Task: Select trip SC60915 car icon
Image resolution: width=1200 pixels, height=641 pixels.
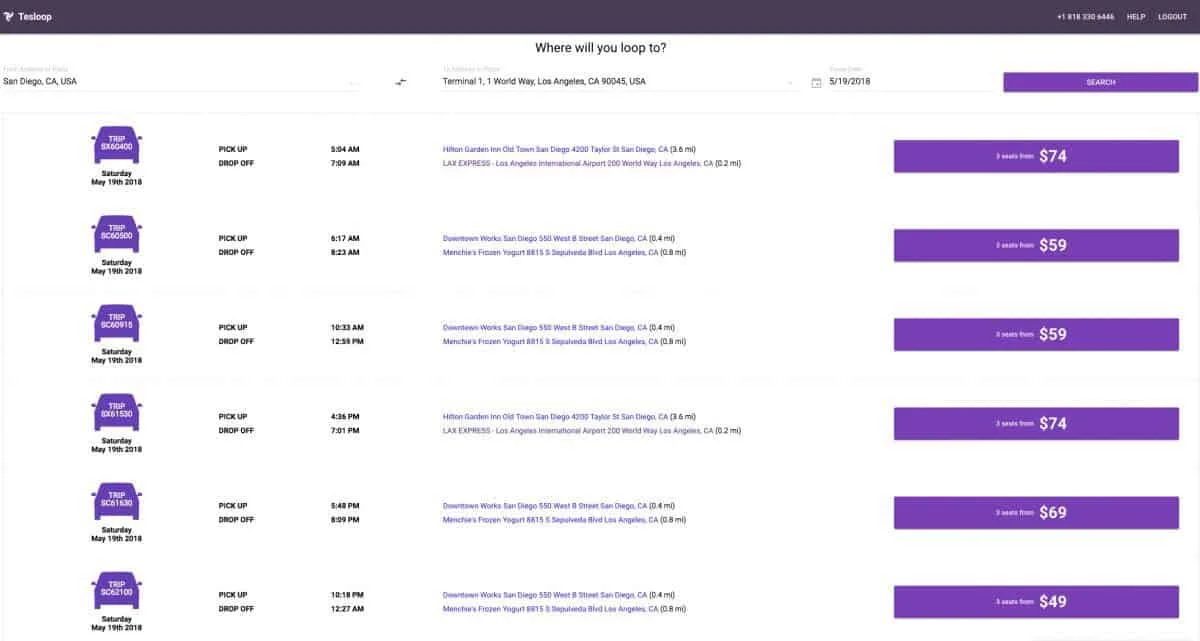Action: (116, 324)
